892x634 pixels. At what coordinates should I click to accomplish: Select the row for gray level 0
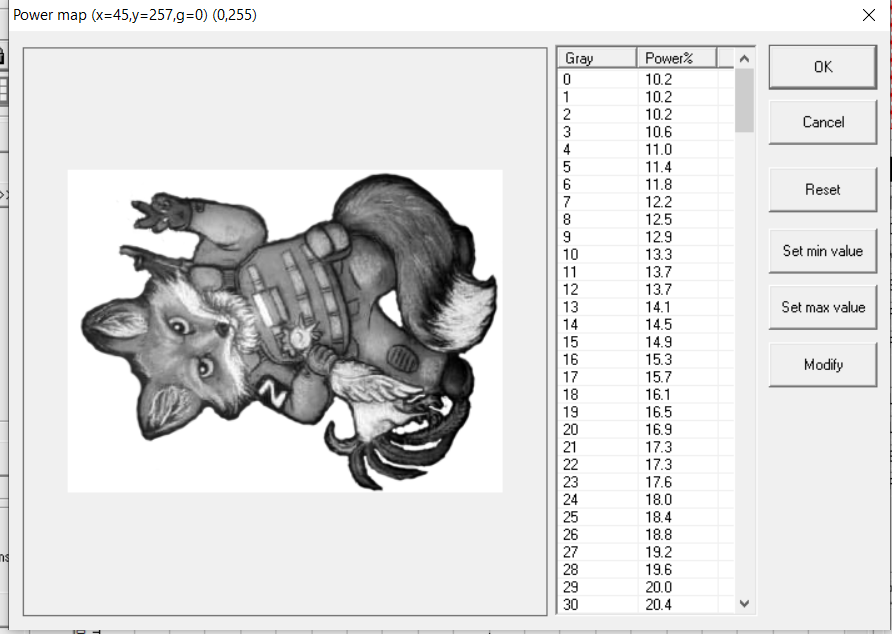pyautogui.click(x=646, y=80)
